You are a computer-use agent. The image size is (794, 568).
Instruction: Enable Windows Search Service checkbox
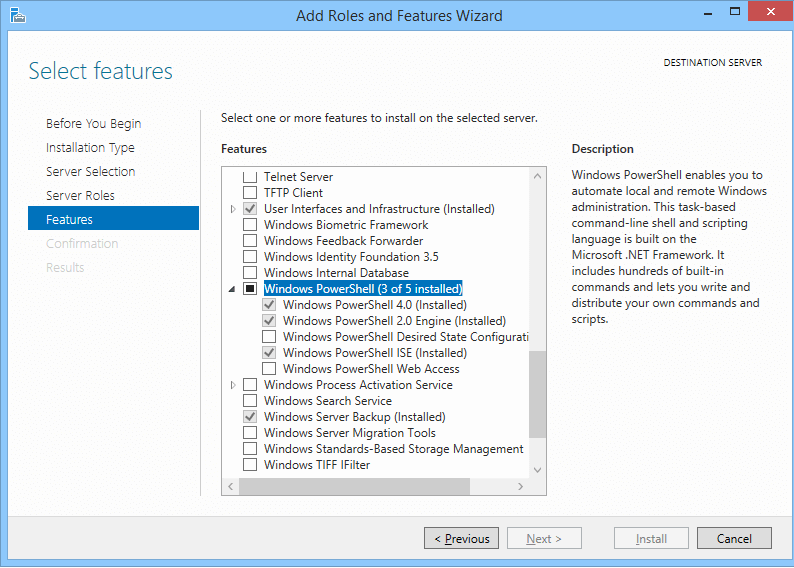point(250,400)
